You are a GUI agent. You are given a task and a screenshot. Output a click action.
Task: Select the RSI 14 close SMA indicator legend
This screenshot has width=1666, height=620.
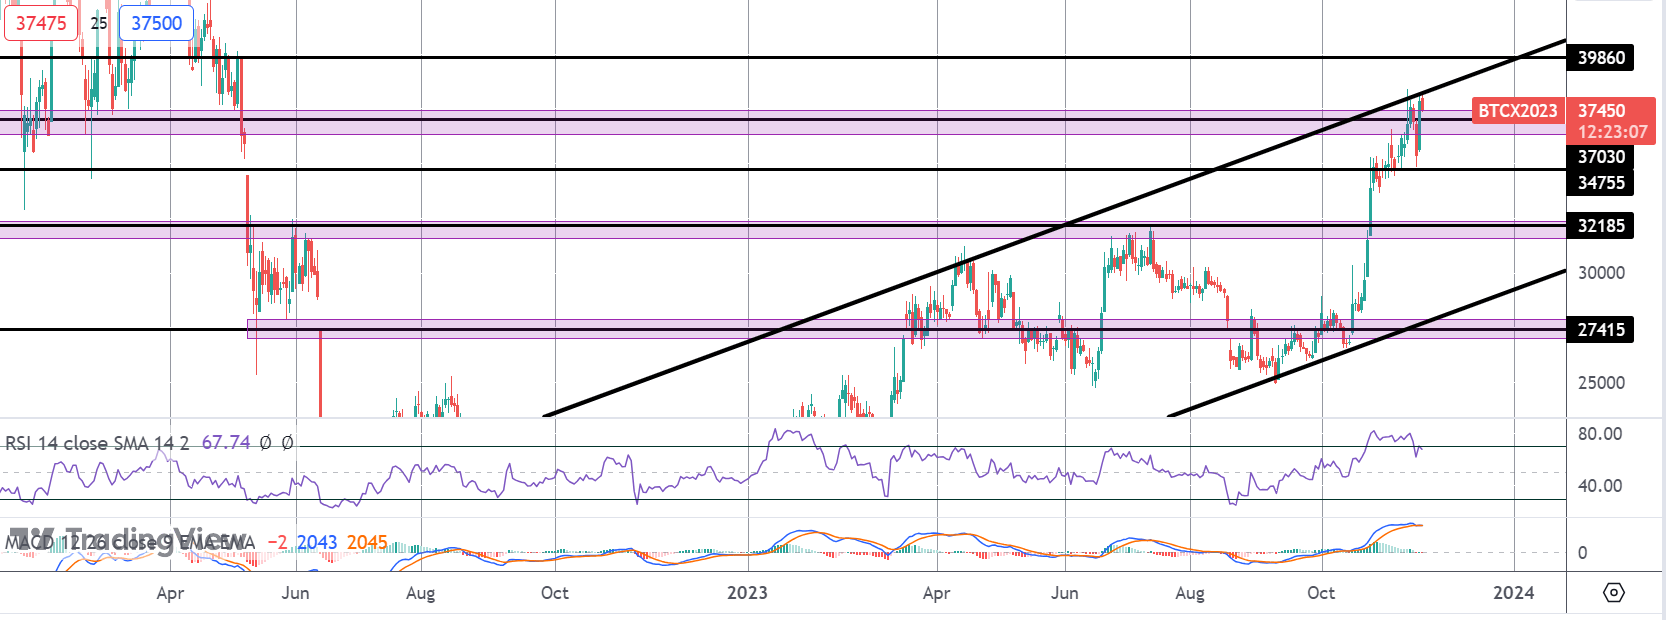pyautogui.click(x=97, y=442)
